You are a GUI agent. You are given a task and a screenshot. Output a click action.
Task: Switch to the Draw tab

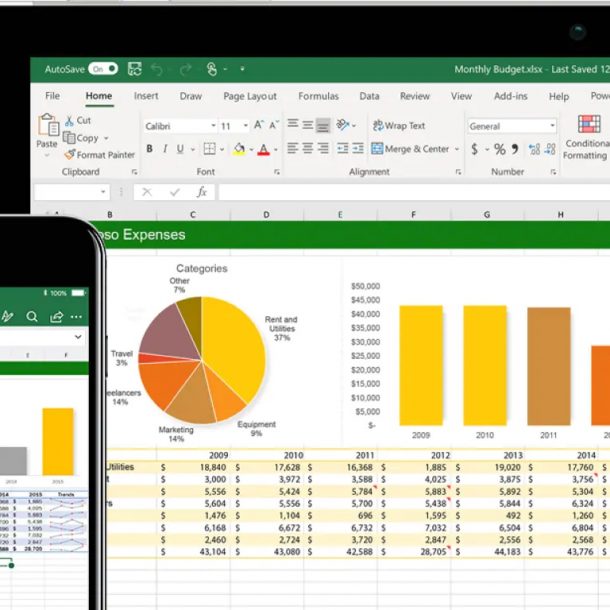click(x=191, y=96)
